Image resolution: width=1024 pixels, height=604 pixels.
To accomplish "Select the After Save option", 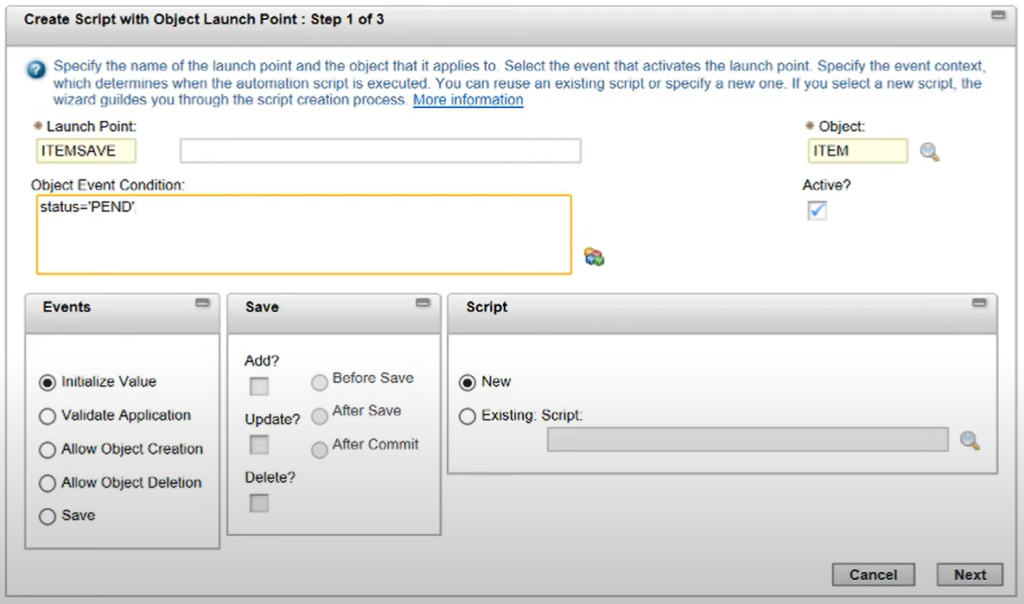I will (319, 416).
